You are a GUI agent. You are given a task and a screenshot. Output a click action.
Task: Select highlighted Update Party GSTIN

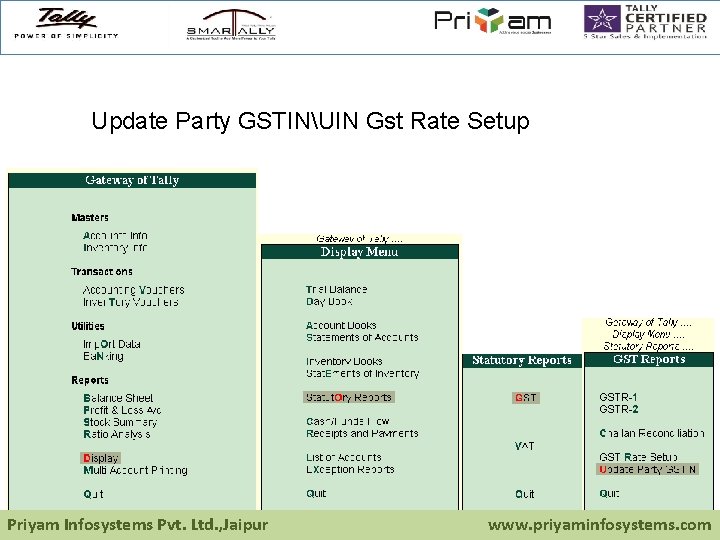[648, 469]
